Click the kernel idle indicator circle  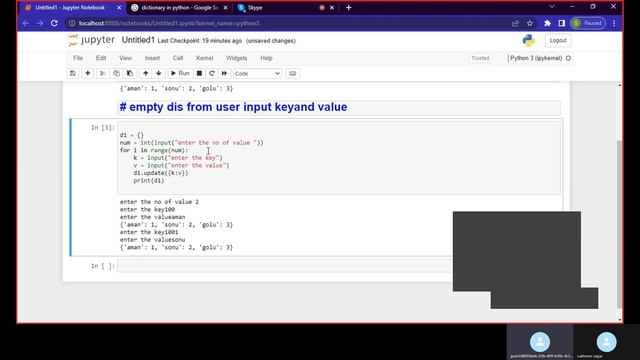(568, 58)
